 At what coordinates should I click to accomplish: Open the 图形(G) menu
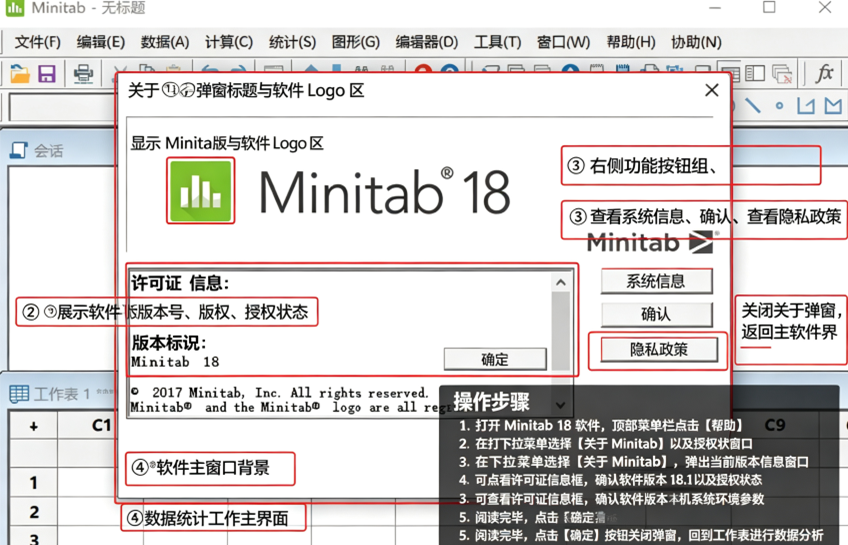(356, 42)
